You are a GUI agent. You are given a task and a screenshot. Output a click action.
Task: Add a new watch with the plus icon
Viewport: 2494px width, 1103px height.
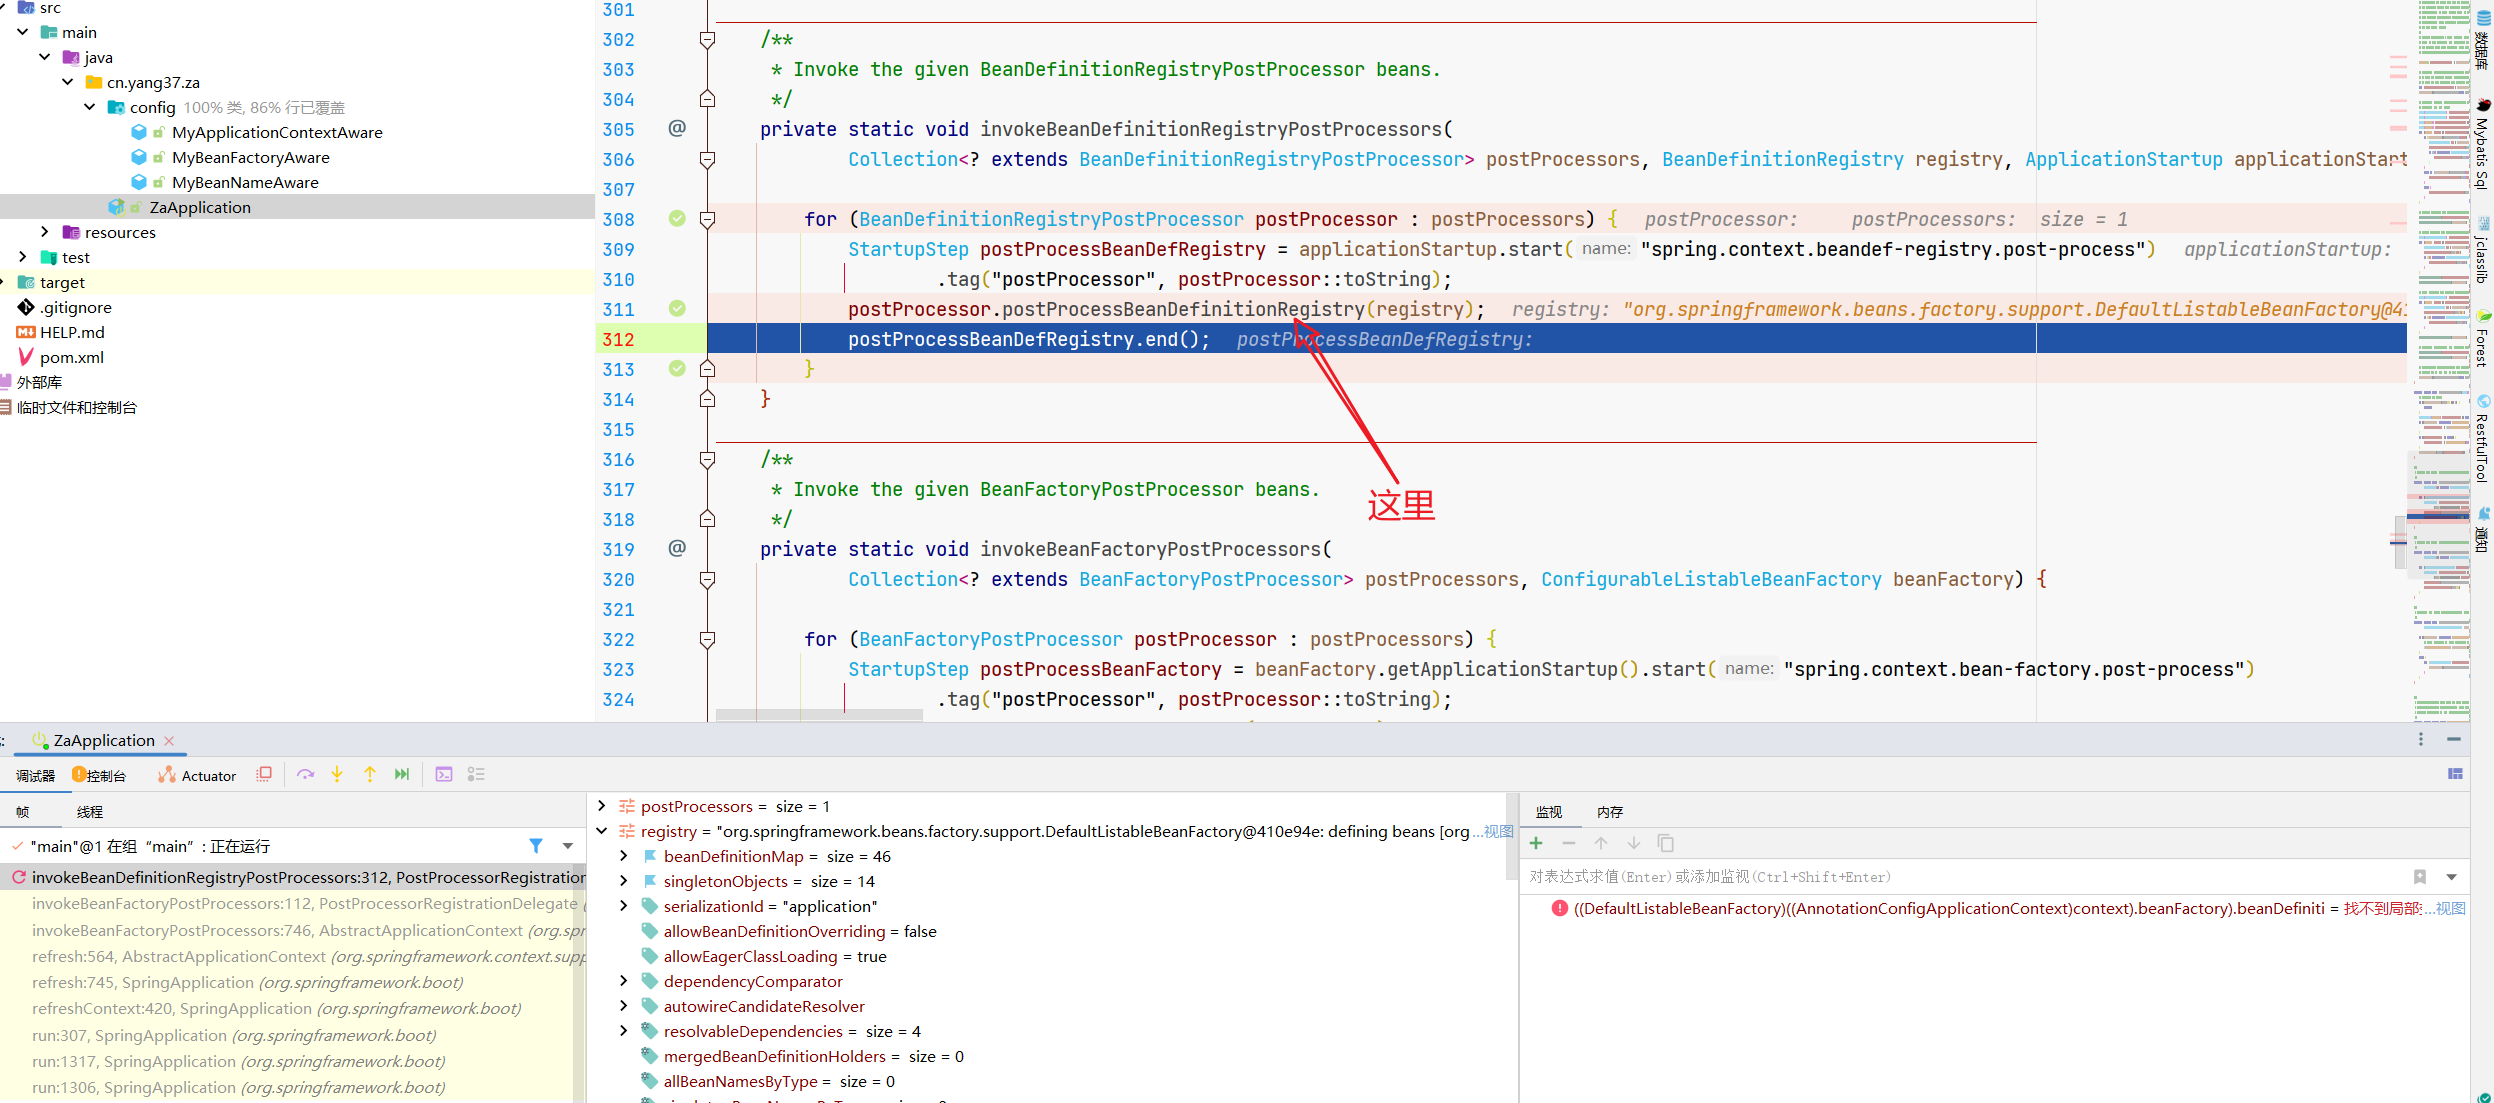(1536, 843)
